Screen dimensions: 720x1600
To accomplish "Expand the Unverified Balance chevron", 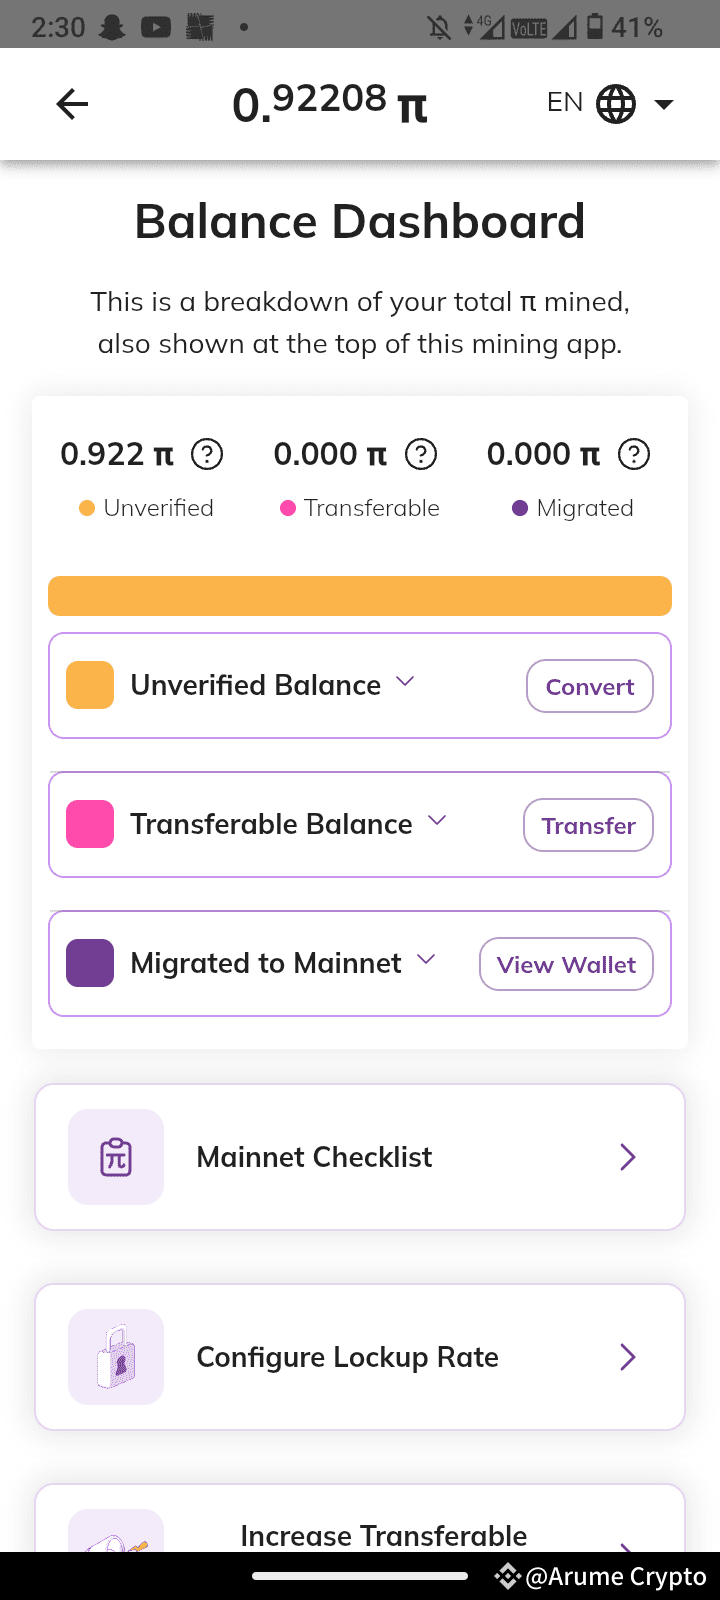I will (x=405, y=682).
